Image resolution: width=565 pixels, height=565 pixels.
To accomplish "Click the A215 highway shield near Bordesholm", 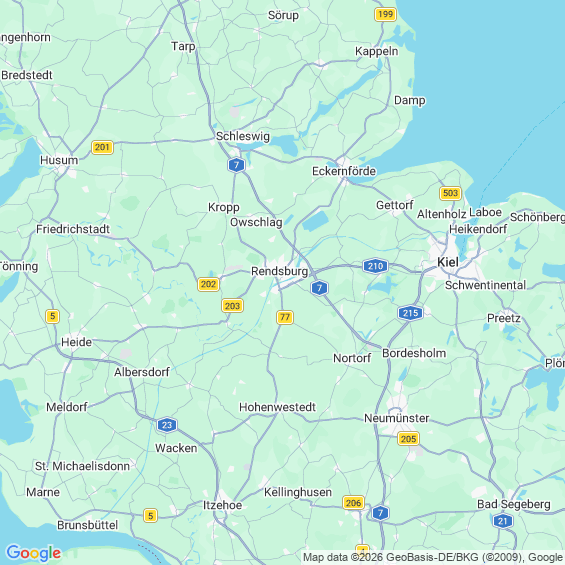I will [x=410, y=313].
